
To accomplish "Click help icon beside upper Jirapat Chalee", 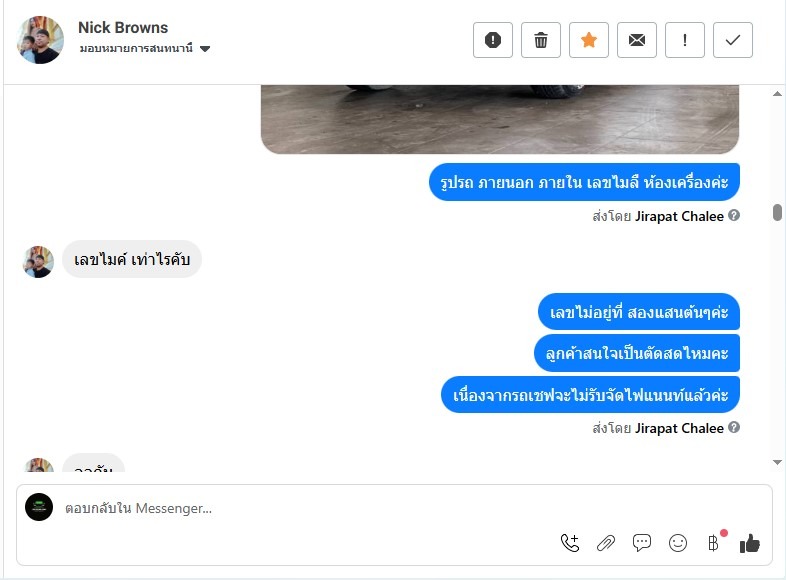I will point(734,216).
